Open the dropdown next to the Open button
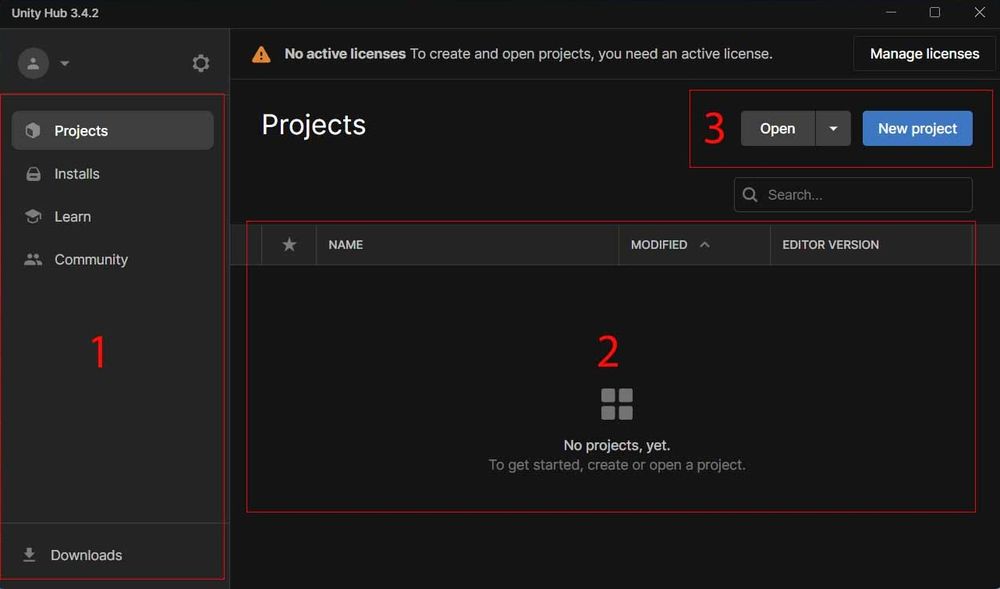1000x589 pixels. click(x=833, y=128)
